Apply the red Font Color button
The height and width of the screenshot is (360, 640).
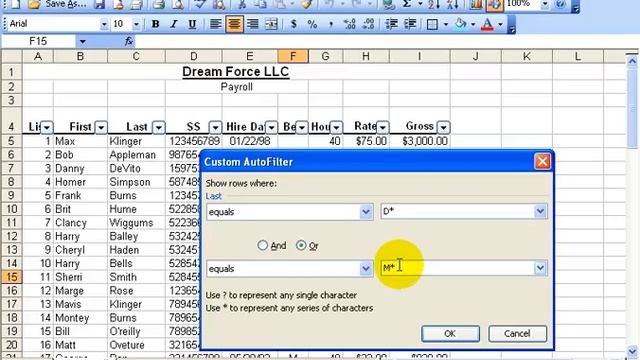(487, 24)
